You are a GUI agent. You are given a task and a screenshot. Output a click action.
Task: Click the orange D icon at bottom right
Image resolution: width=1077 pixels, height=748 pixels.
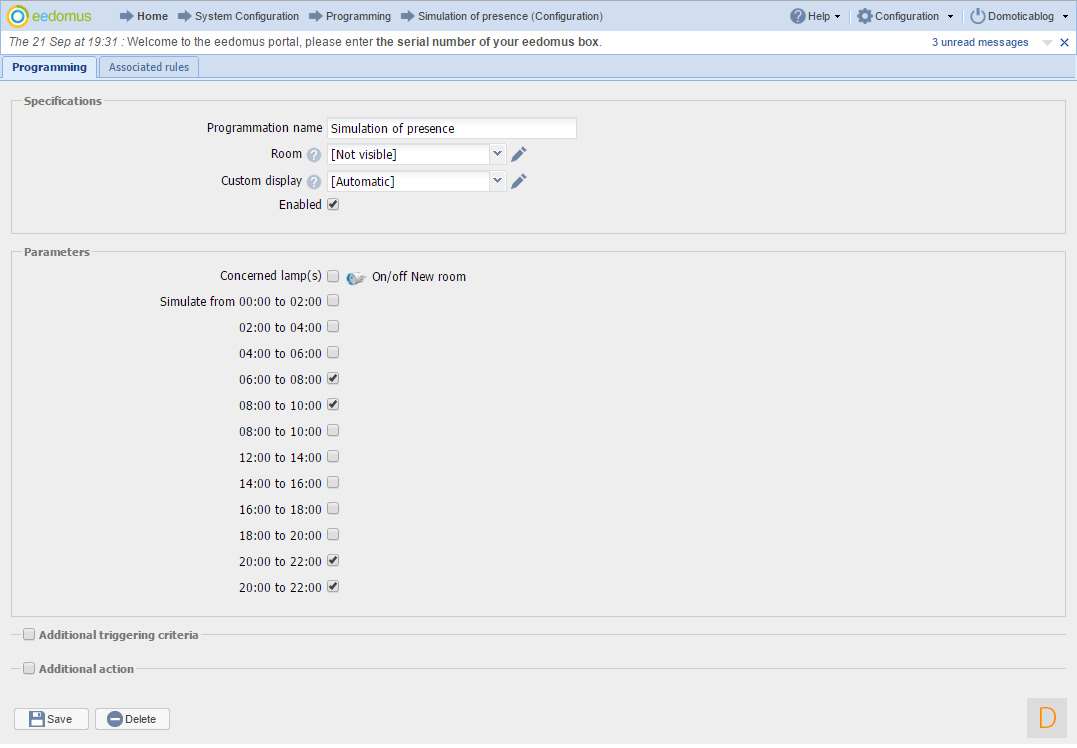(x=1047, y=717)
